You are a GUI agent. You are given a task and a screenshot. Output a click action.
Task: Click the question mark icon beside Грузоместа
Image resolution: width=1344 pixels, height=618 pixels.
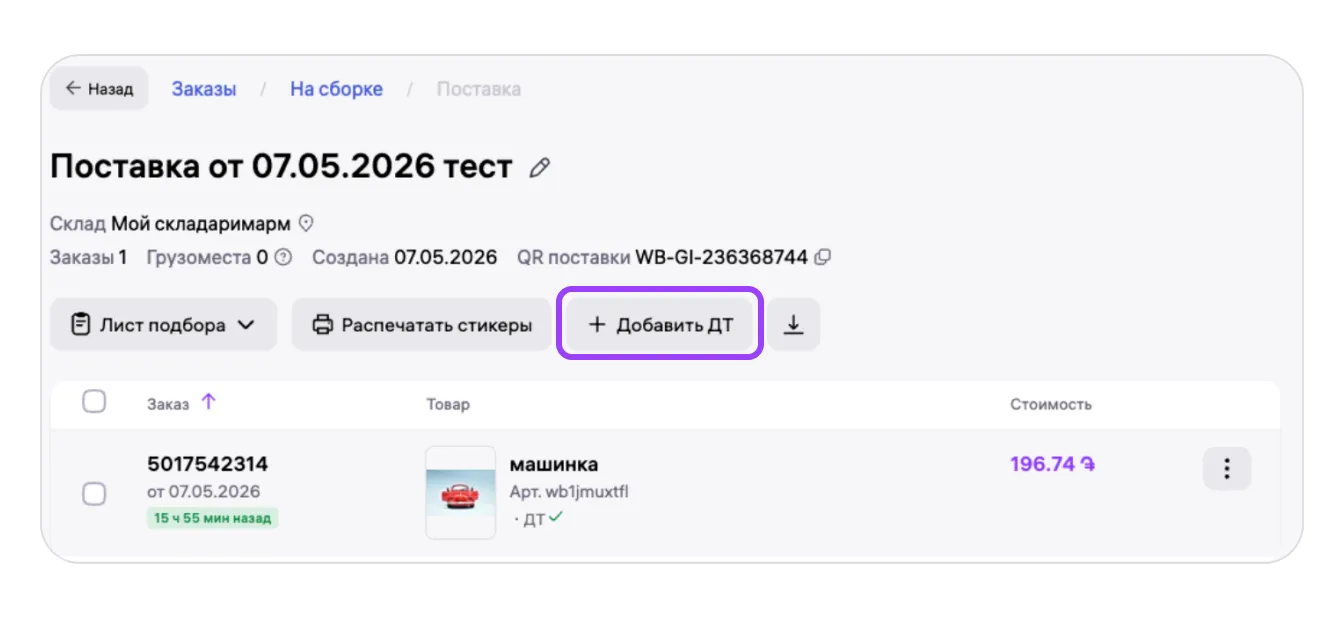(283, 257)
